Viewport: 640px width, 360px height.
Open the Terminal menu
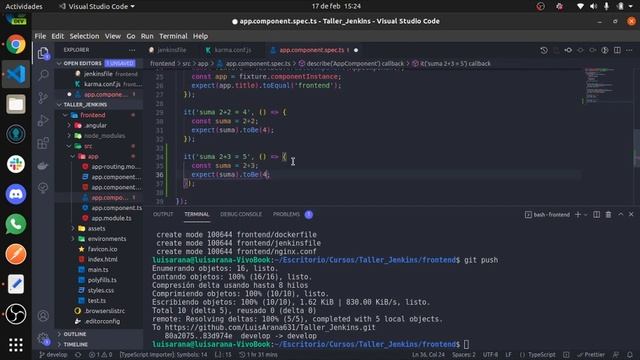pyautogui.click(x=173, y=36)
